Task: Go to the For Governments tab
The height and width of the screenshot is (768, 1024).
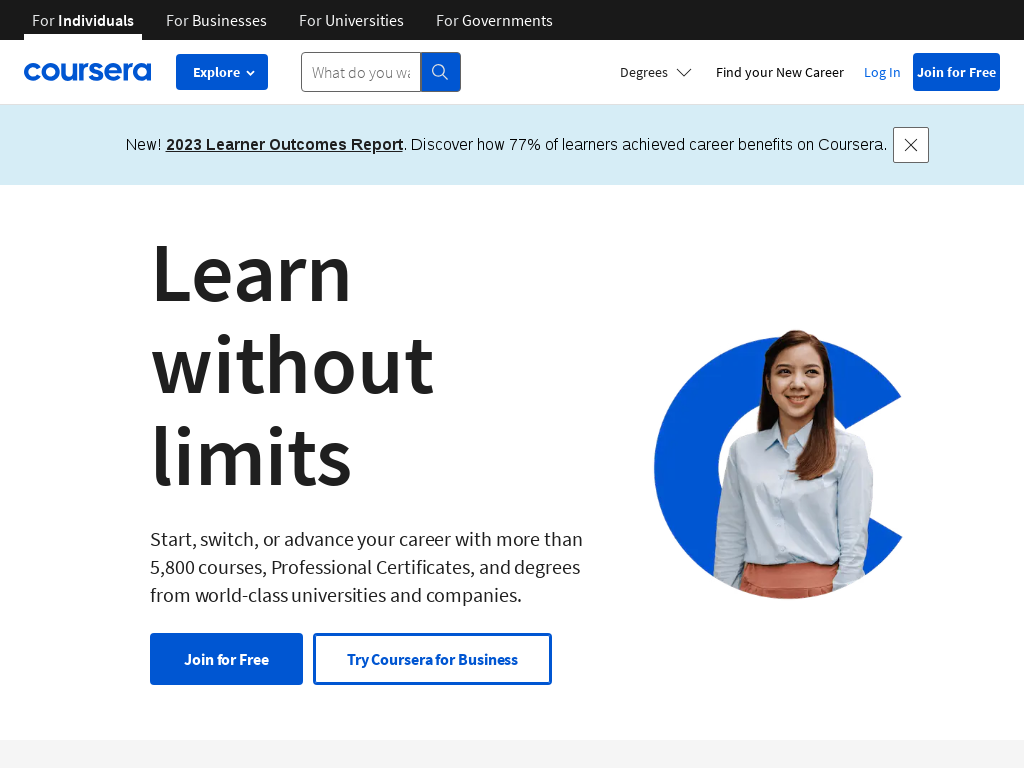Action: 494,20
